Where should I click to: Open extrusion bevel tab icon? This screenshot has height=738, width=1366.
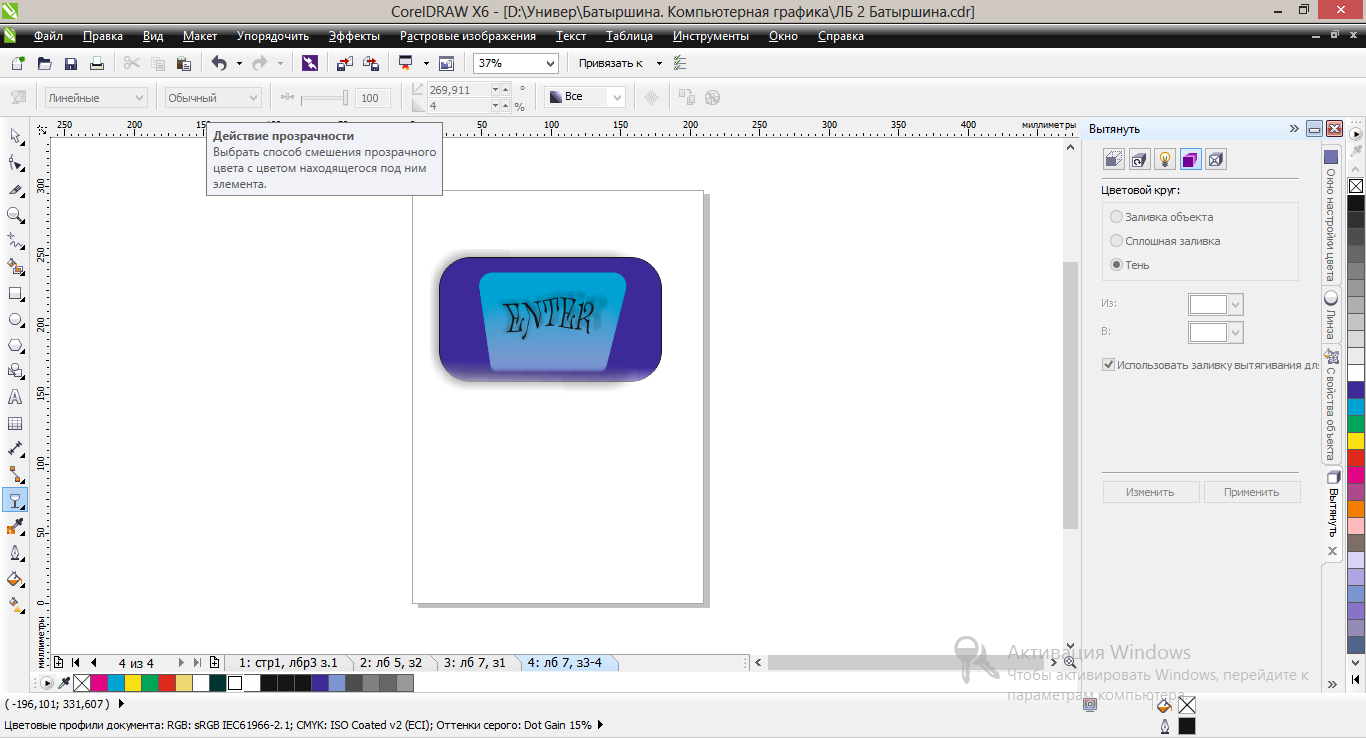(x=1215, y=159)
